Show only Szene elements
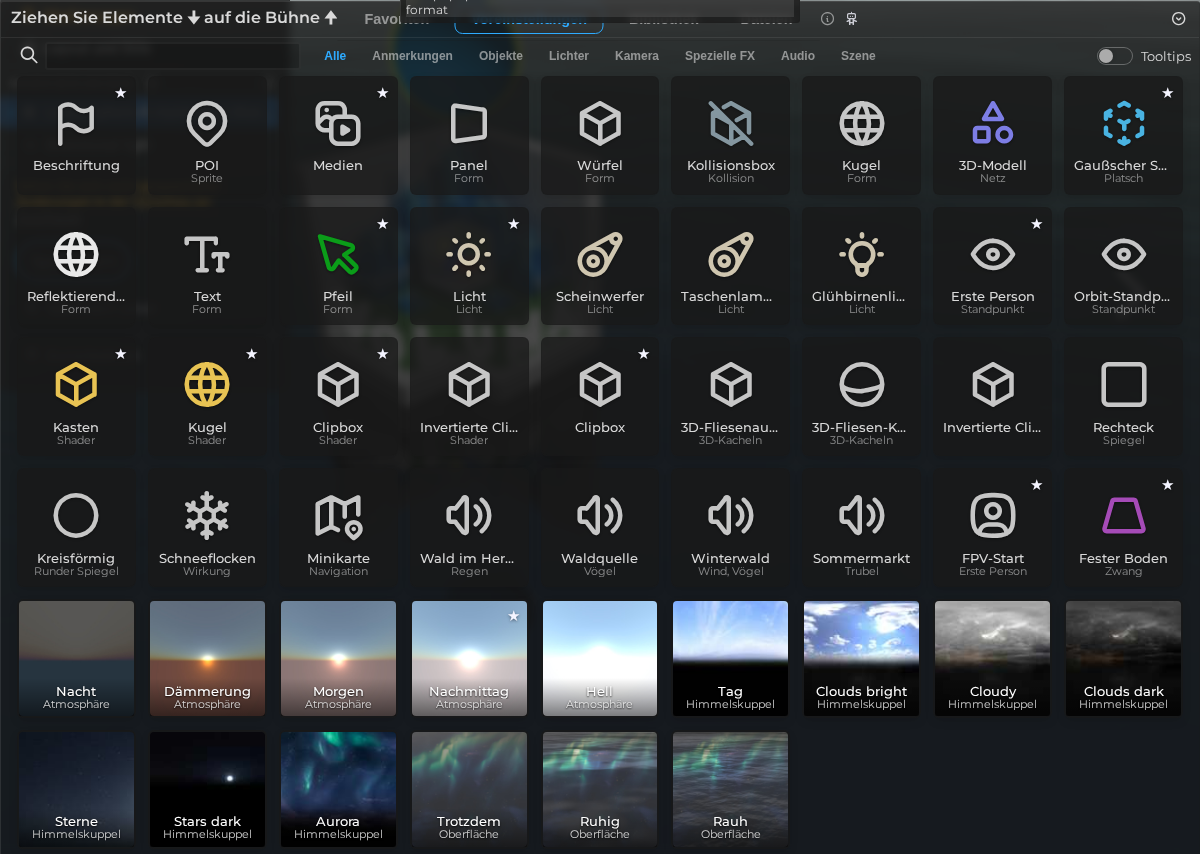This screenshot has height=854, width=1200. [x=858, y=56]
